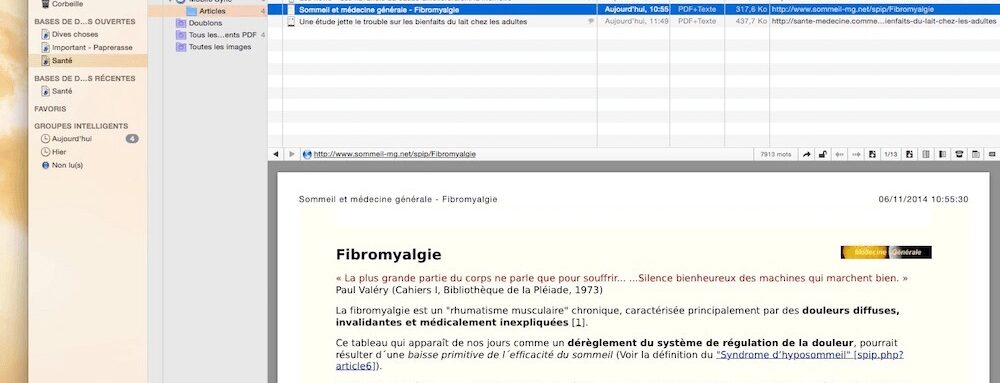Go back with the left navigation arrow

tap(276, 154)
